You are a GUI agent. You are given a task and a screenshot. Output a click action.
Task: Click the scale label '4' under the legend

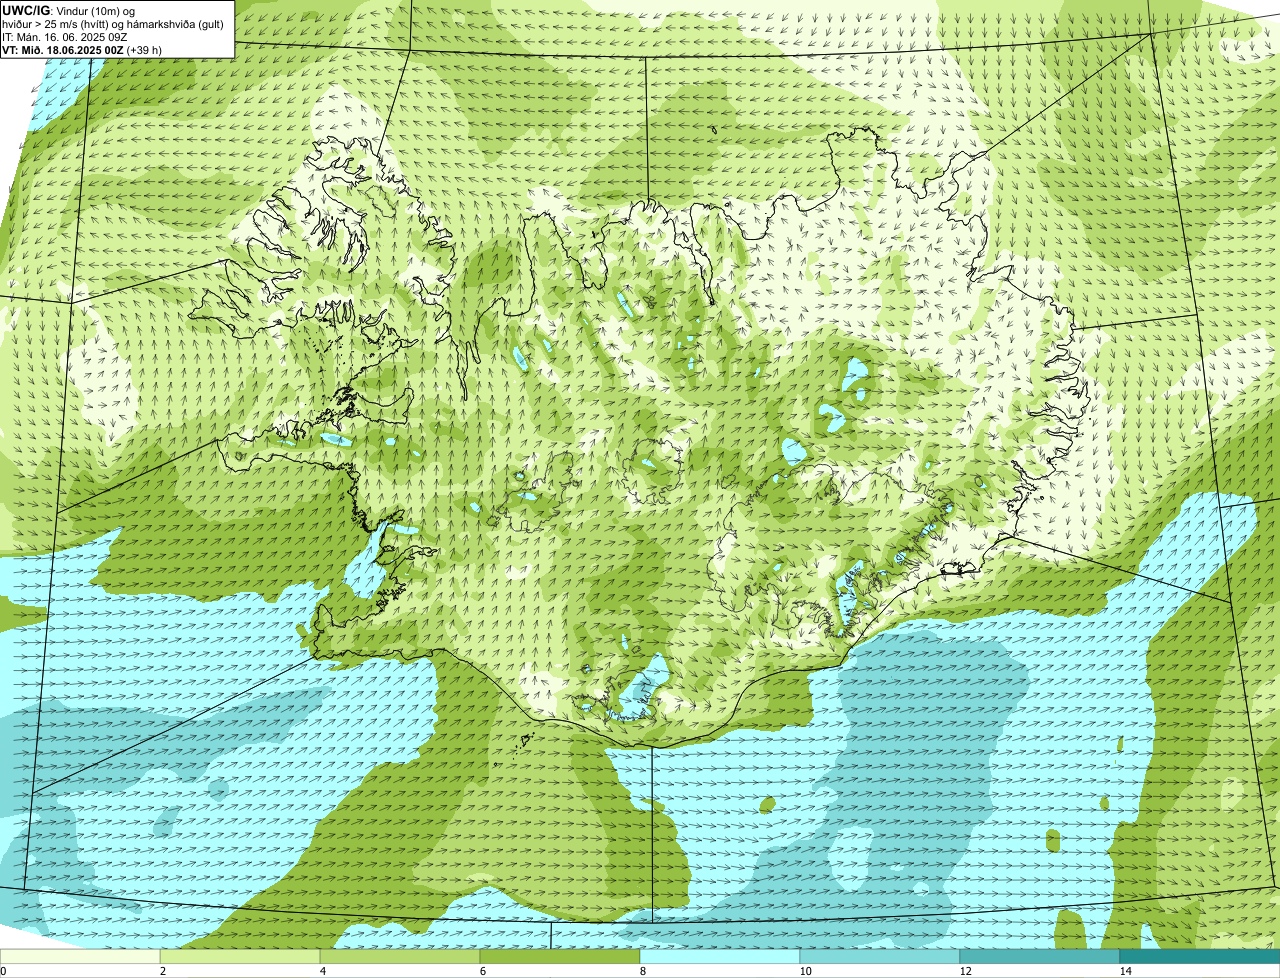pyautogui.click(x=322, y=971)
